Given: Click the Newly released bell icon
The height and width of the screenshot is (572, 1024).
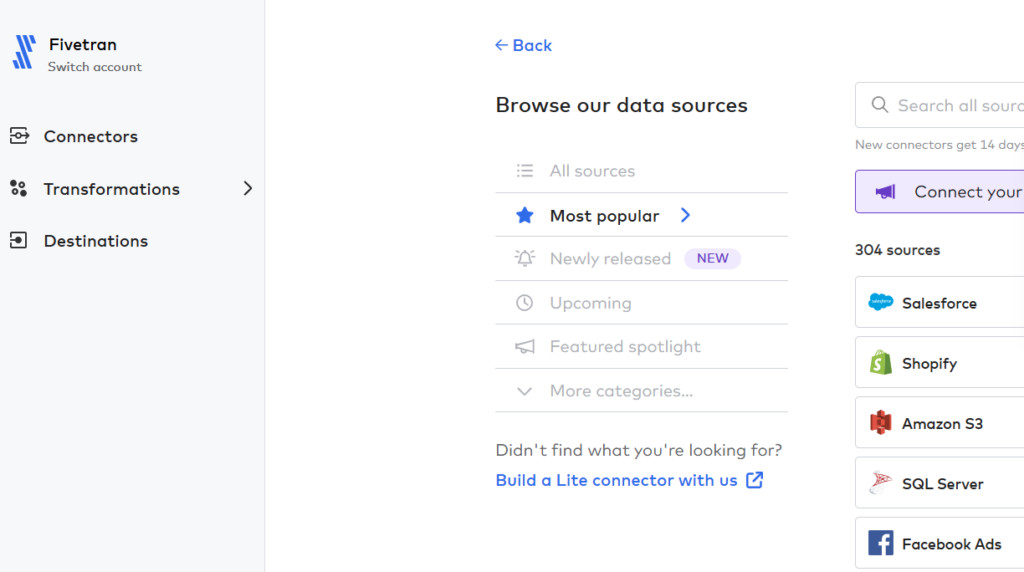Looking at the screenshot, I should (524, 259).
